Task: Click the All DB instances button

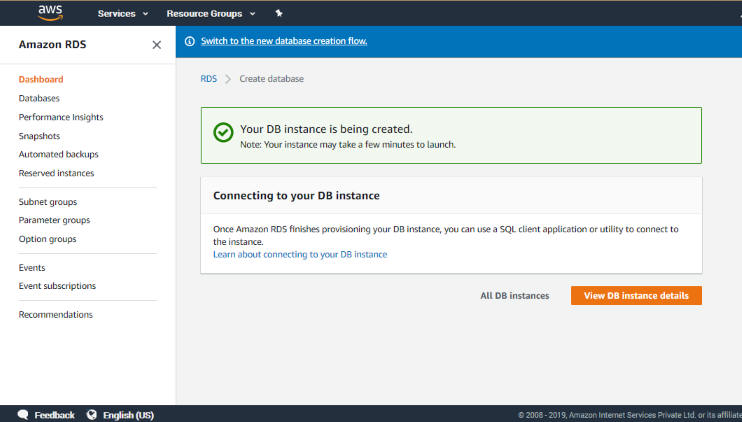Action: click(514, 296)
